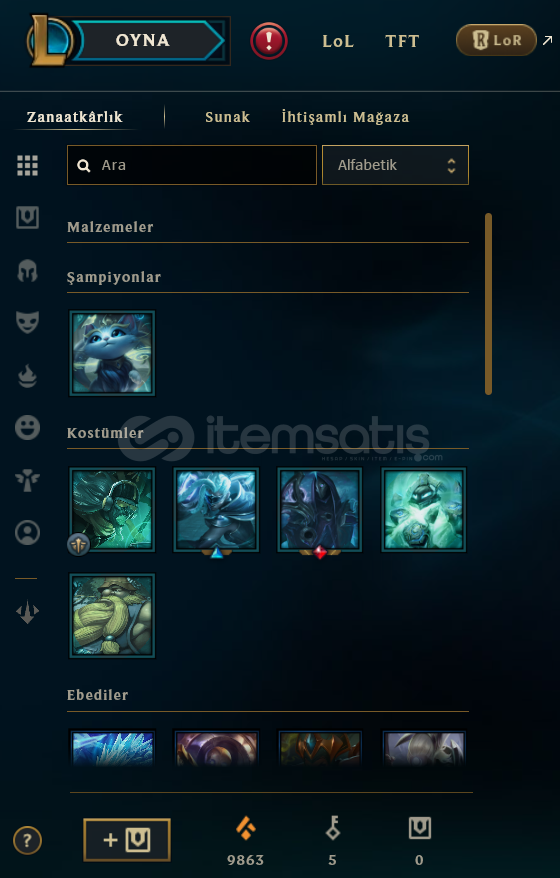Open the help question mark button
The width and height of the screenshot is (560, 878).
tap(27, 840)
